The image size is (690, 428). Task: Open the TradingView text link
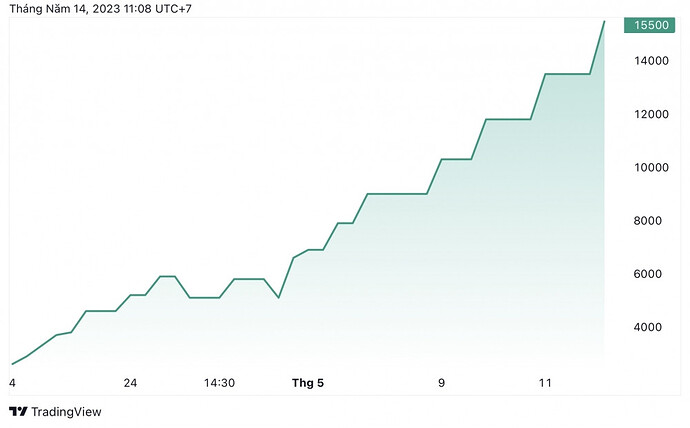[x=66, y=412]
